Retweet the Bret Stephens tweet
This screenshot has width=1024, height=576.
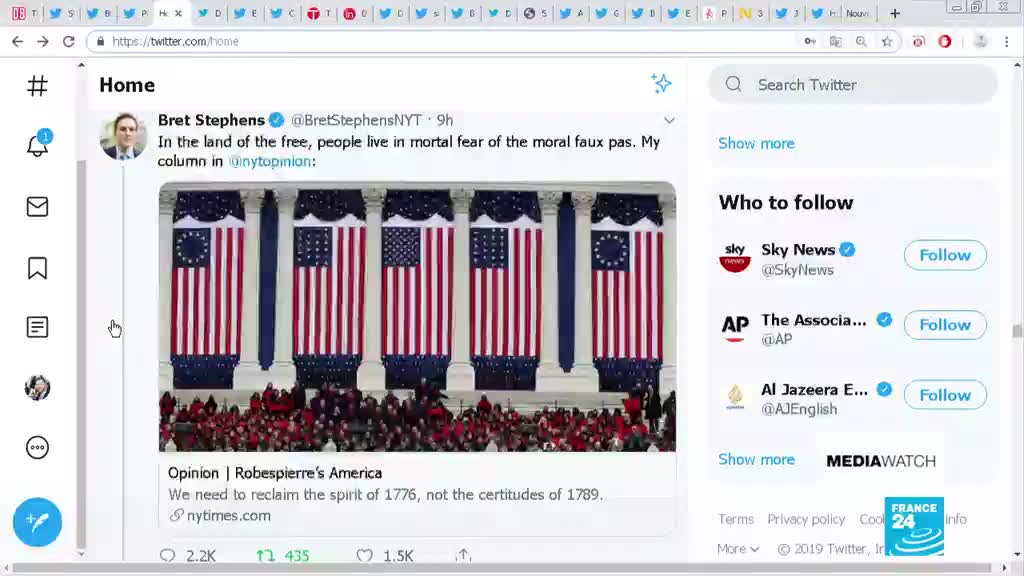(x=265, y=556)
